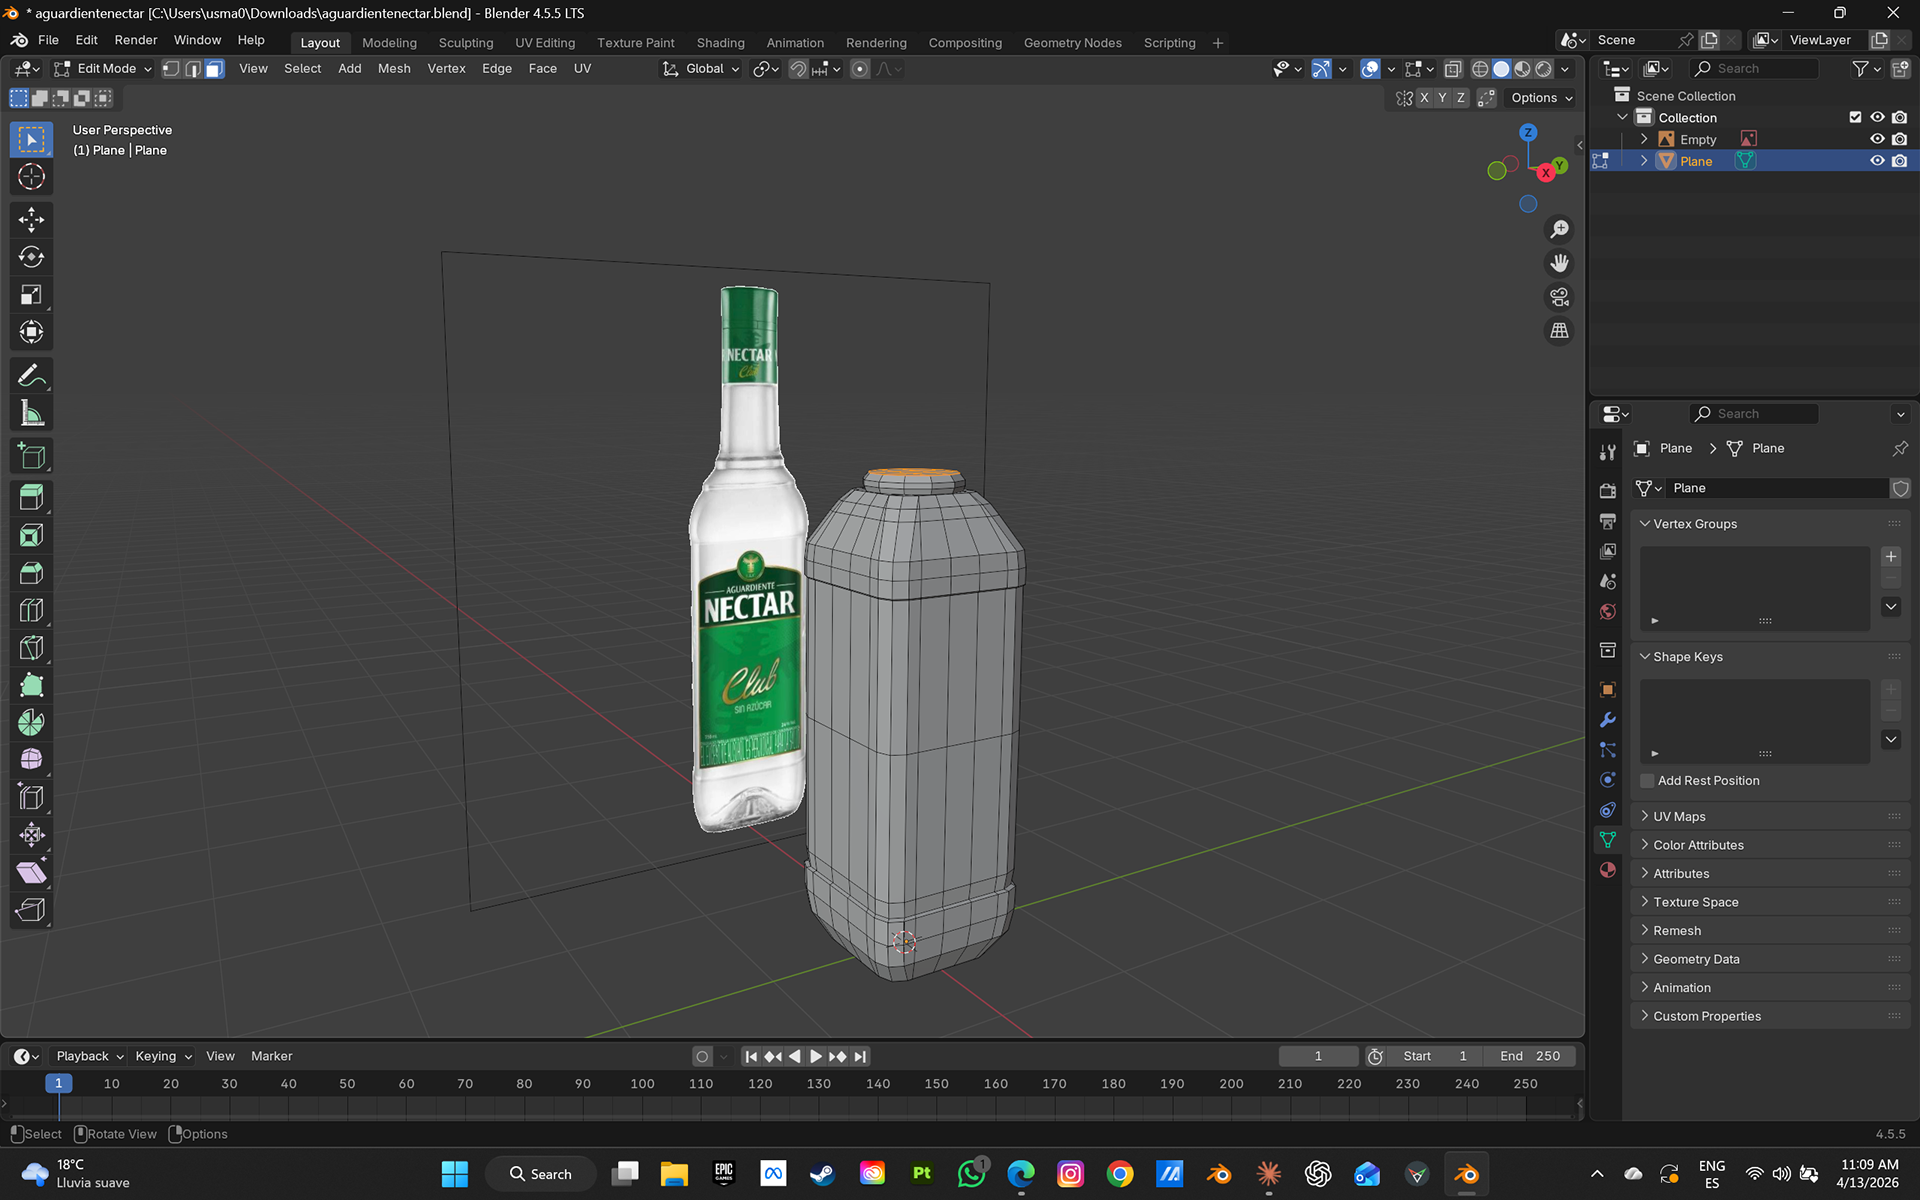
Task: Choose the Extrude Region tool
Action: coord(31,497)
